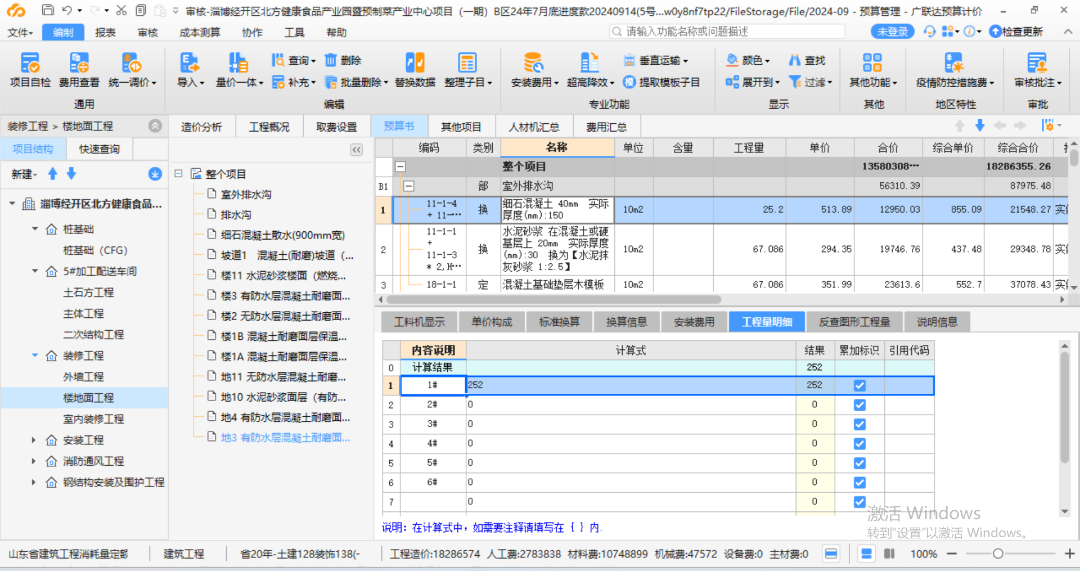Open the 人材机汇总 tab
This screenshot has height=571, width=1080.
tap(534, 127)
